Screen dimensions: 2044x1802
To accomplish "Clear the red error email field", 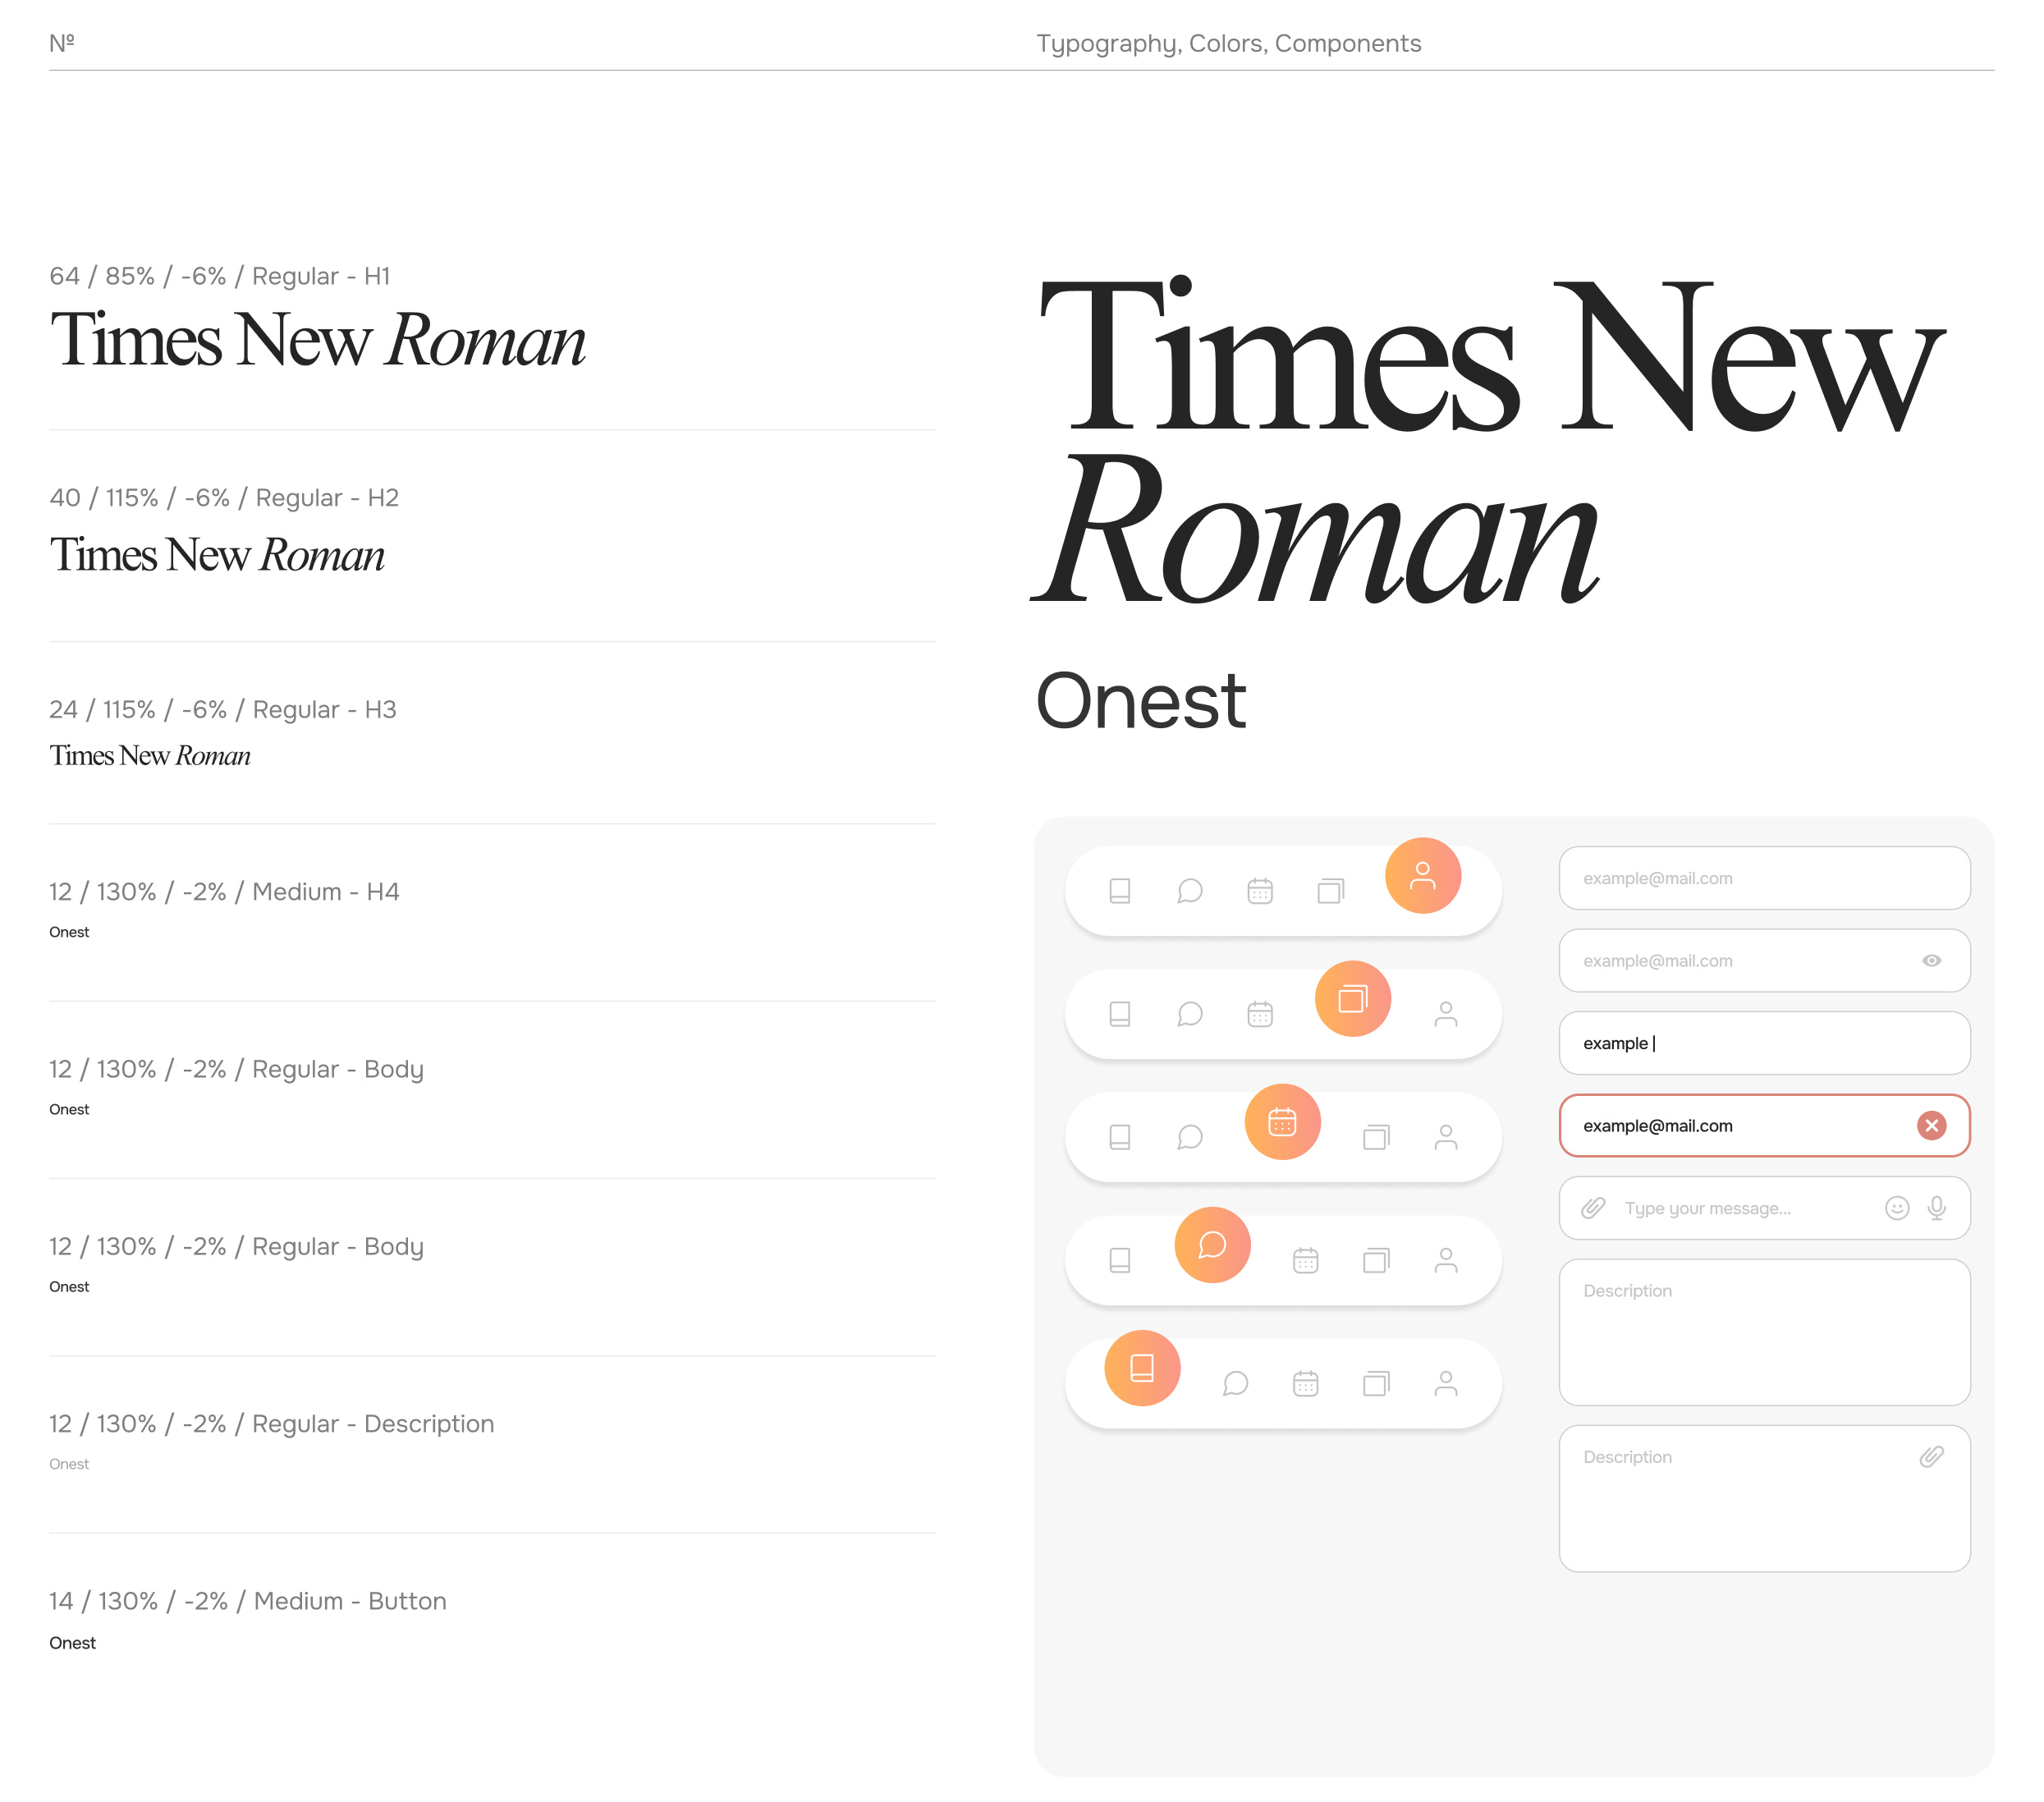I will pyautogui.click(x=1931, y=1125).
